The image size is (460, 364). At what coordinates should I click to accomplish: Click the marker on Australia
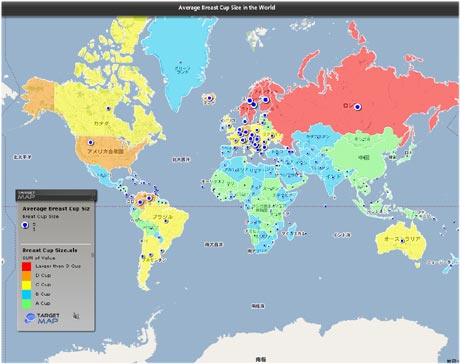[x=402, y=241]
